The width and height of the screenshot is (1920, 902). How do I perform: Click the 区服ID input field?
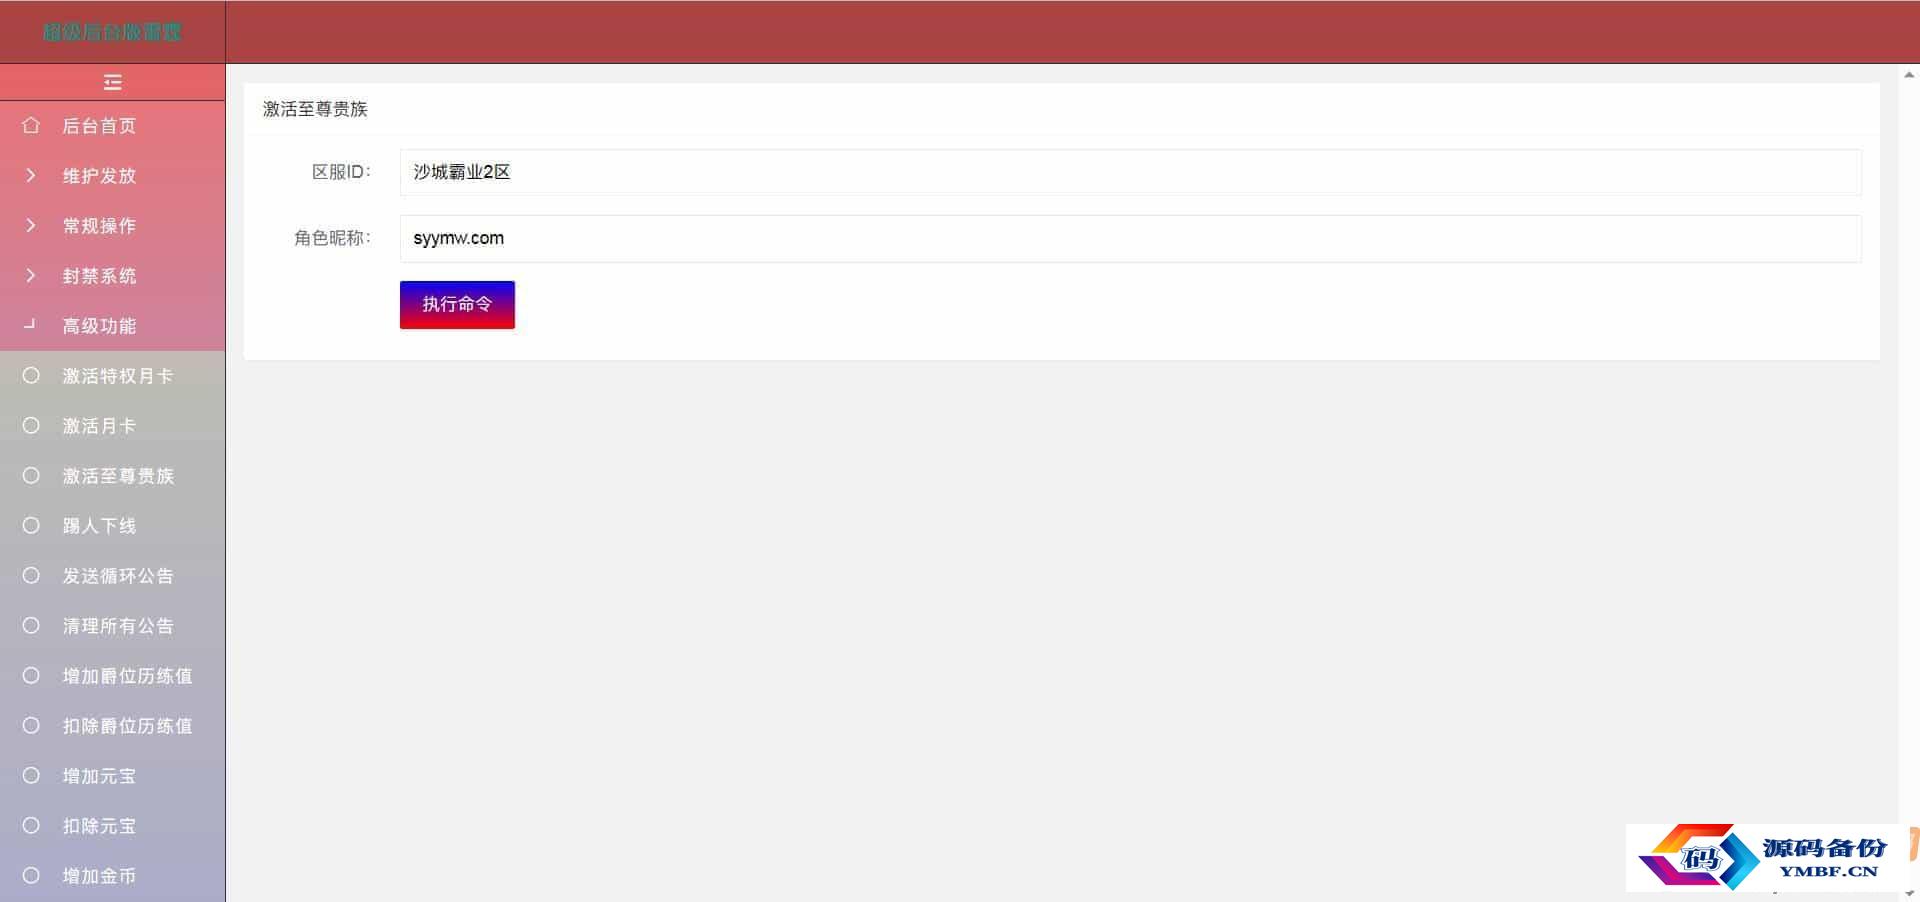pos(1130,172)
